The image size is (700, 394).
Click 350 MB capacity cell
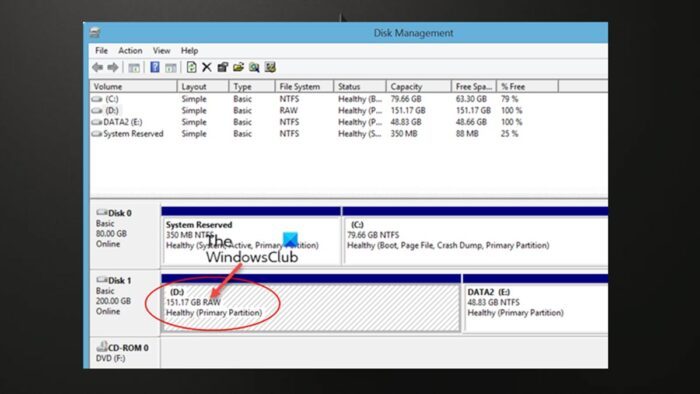[404, 134]
